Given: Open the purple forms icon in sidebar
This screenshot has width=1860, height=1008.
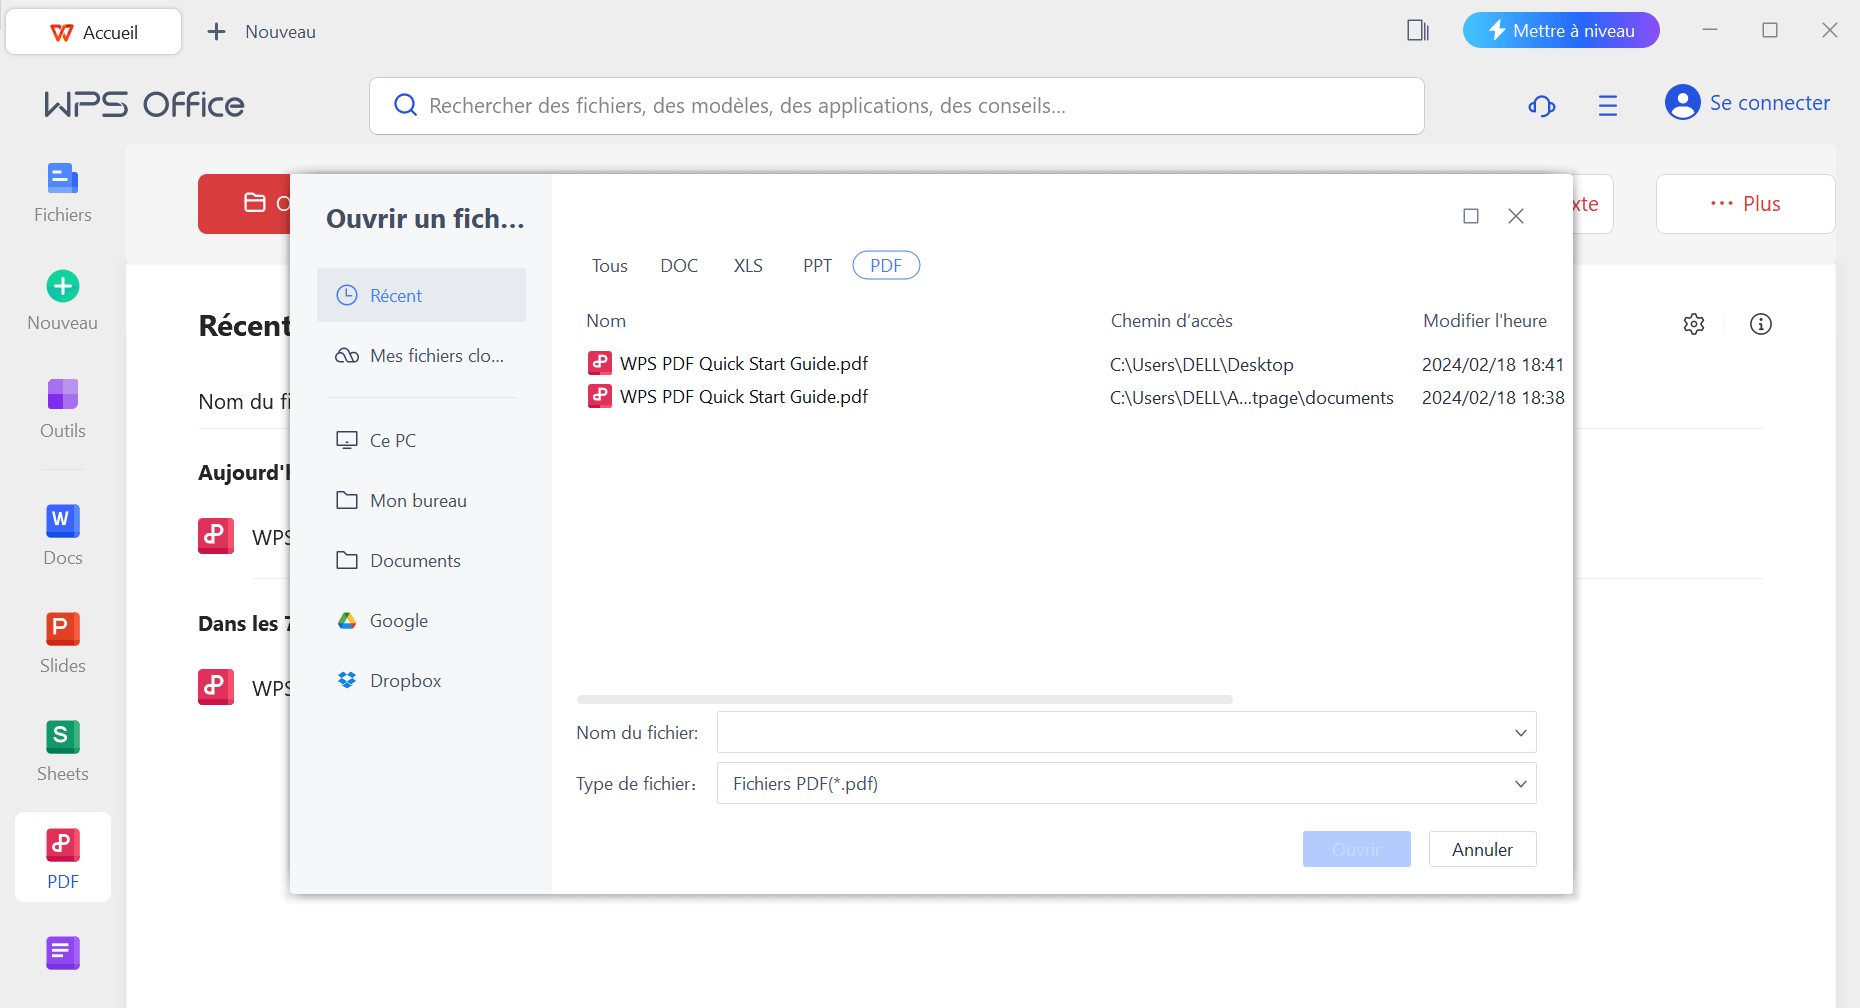Looking at the screenshot, I should [x=63, y=953].
